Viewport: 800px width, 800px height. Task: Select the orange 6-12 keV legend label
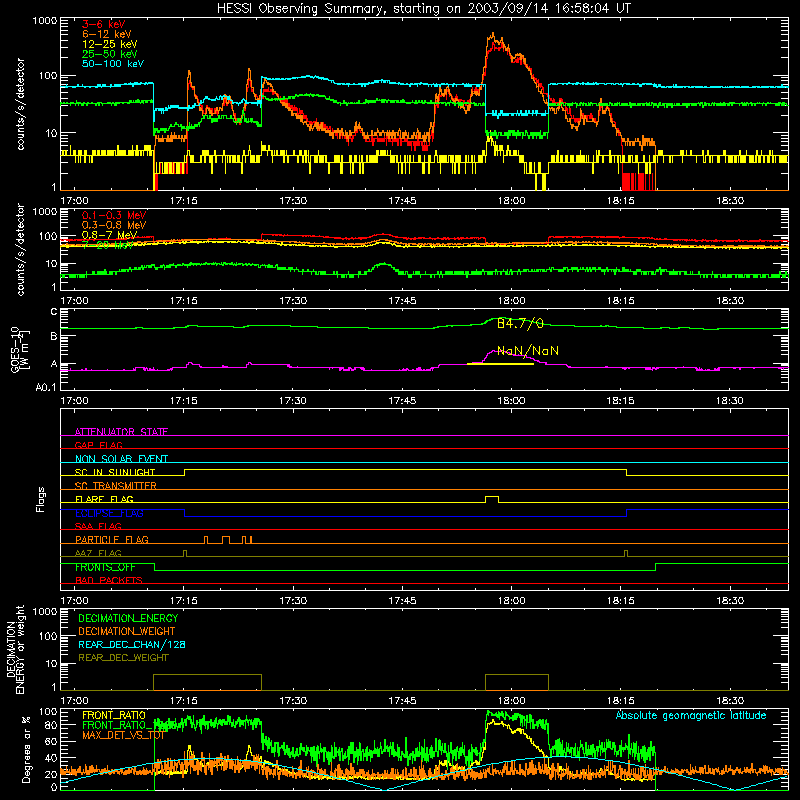(106, 34)
